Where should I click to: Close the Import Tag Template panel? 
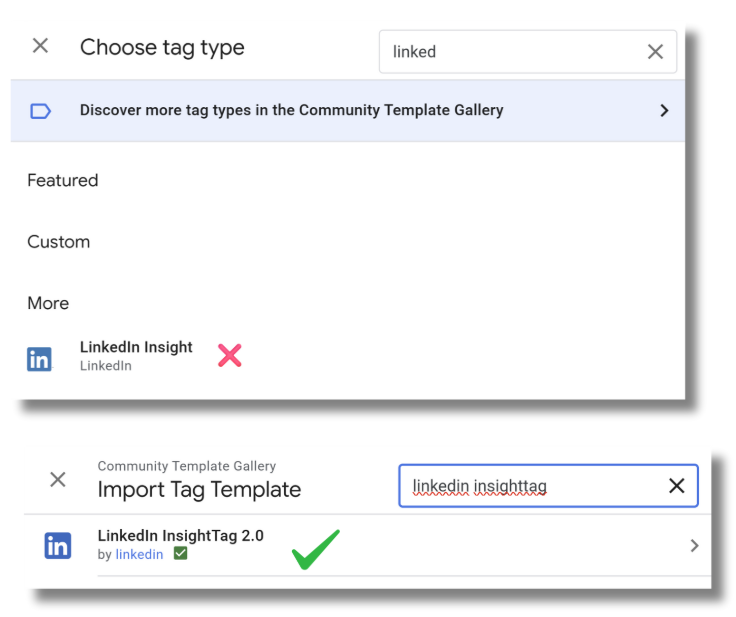coord(58,480)
